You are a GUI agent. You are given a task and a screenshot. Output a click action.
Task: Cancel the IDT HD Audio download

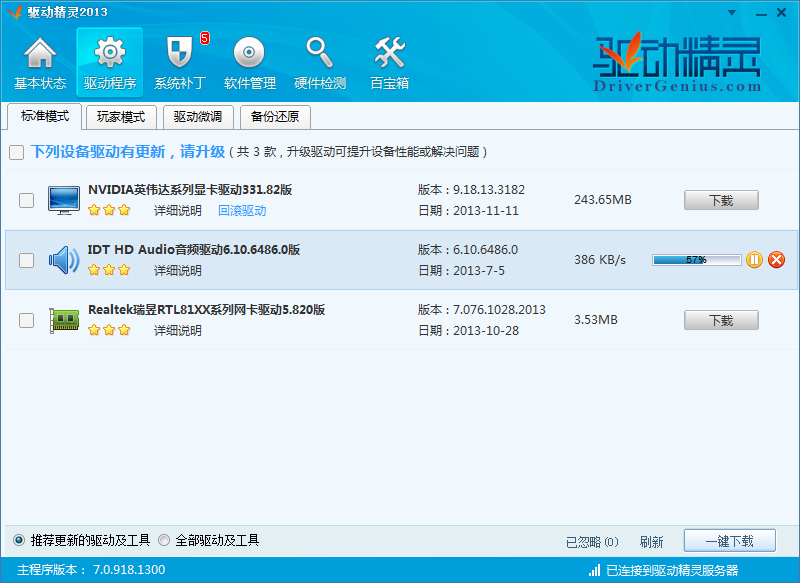[x=777, y=260]
